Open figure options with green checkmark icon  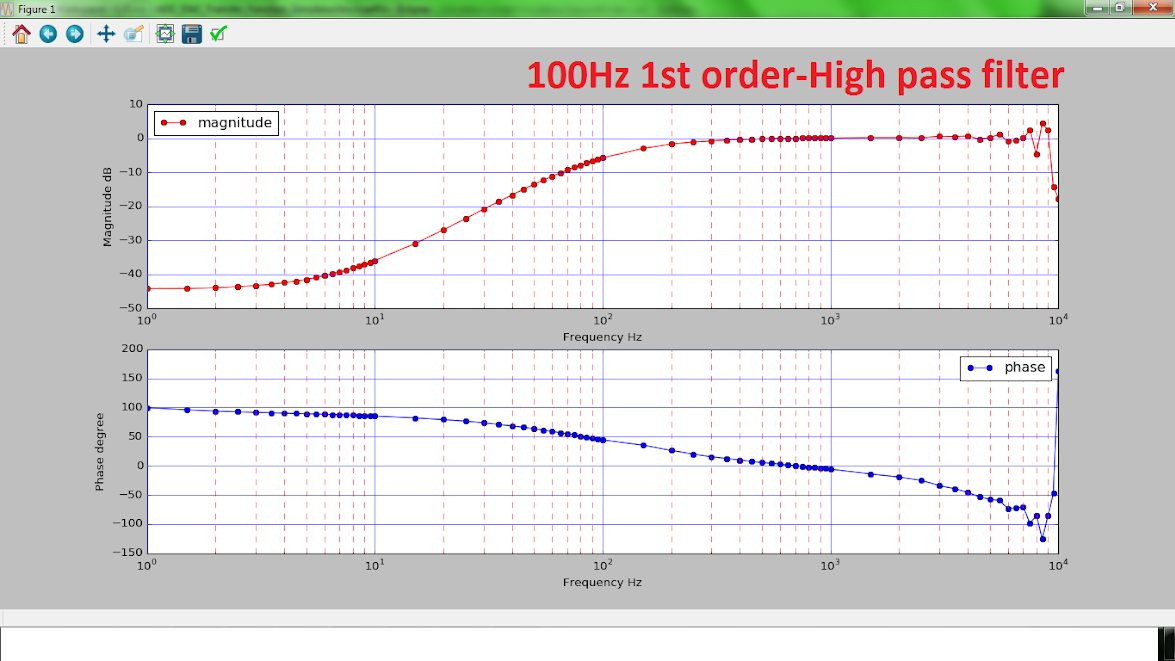point(218,34)
